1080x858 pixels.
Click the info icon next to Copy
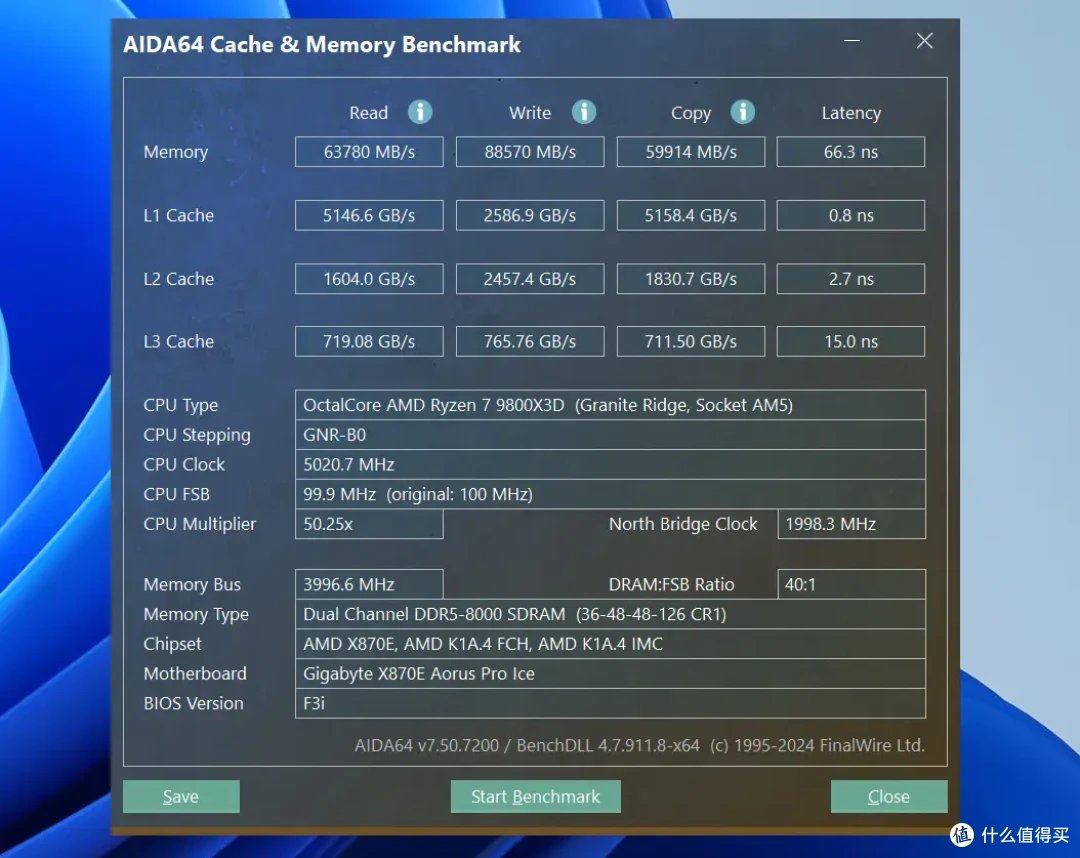(x=742, y=112)
